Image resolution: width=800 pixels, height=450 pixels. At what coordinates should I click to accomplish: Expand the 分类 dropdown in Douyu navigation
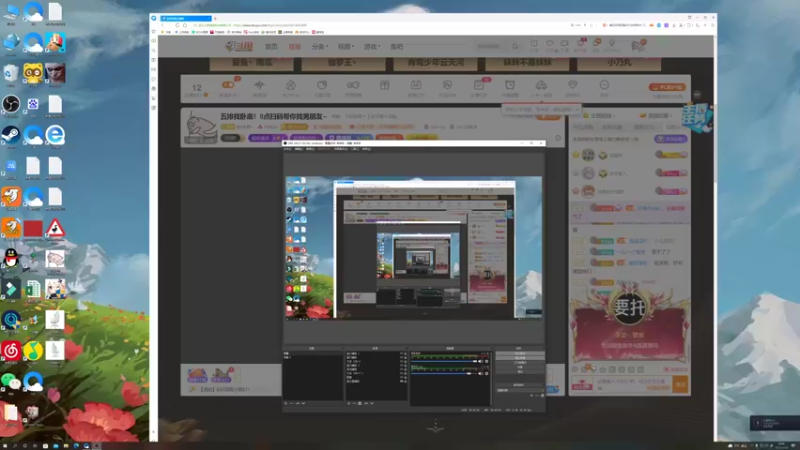pyautogui.click(x=319, y=46)
